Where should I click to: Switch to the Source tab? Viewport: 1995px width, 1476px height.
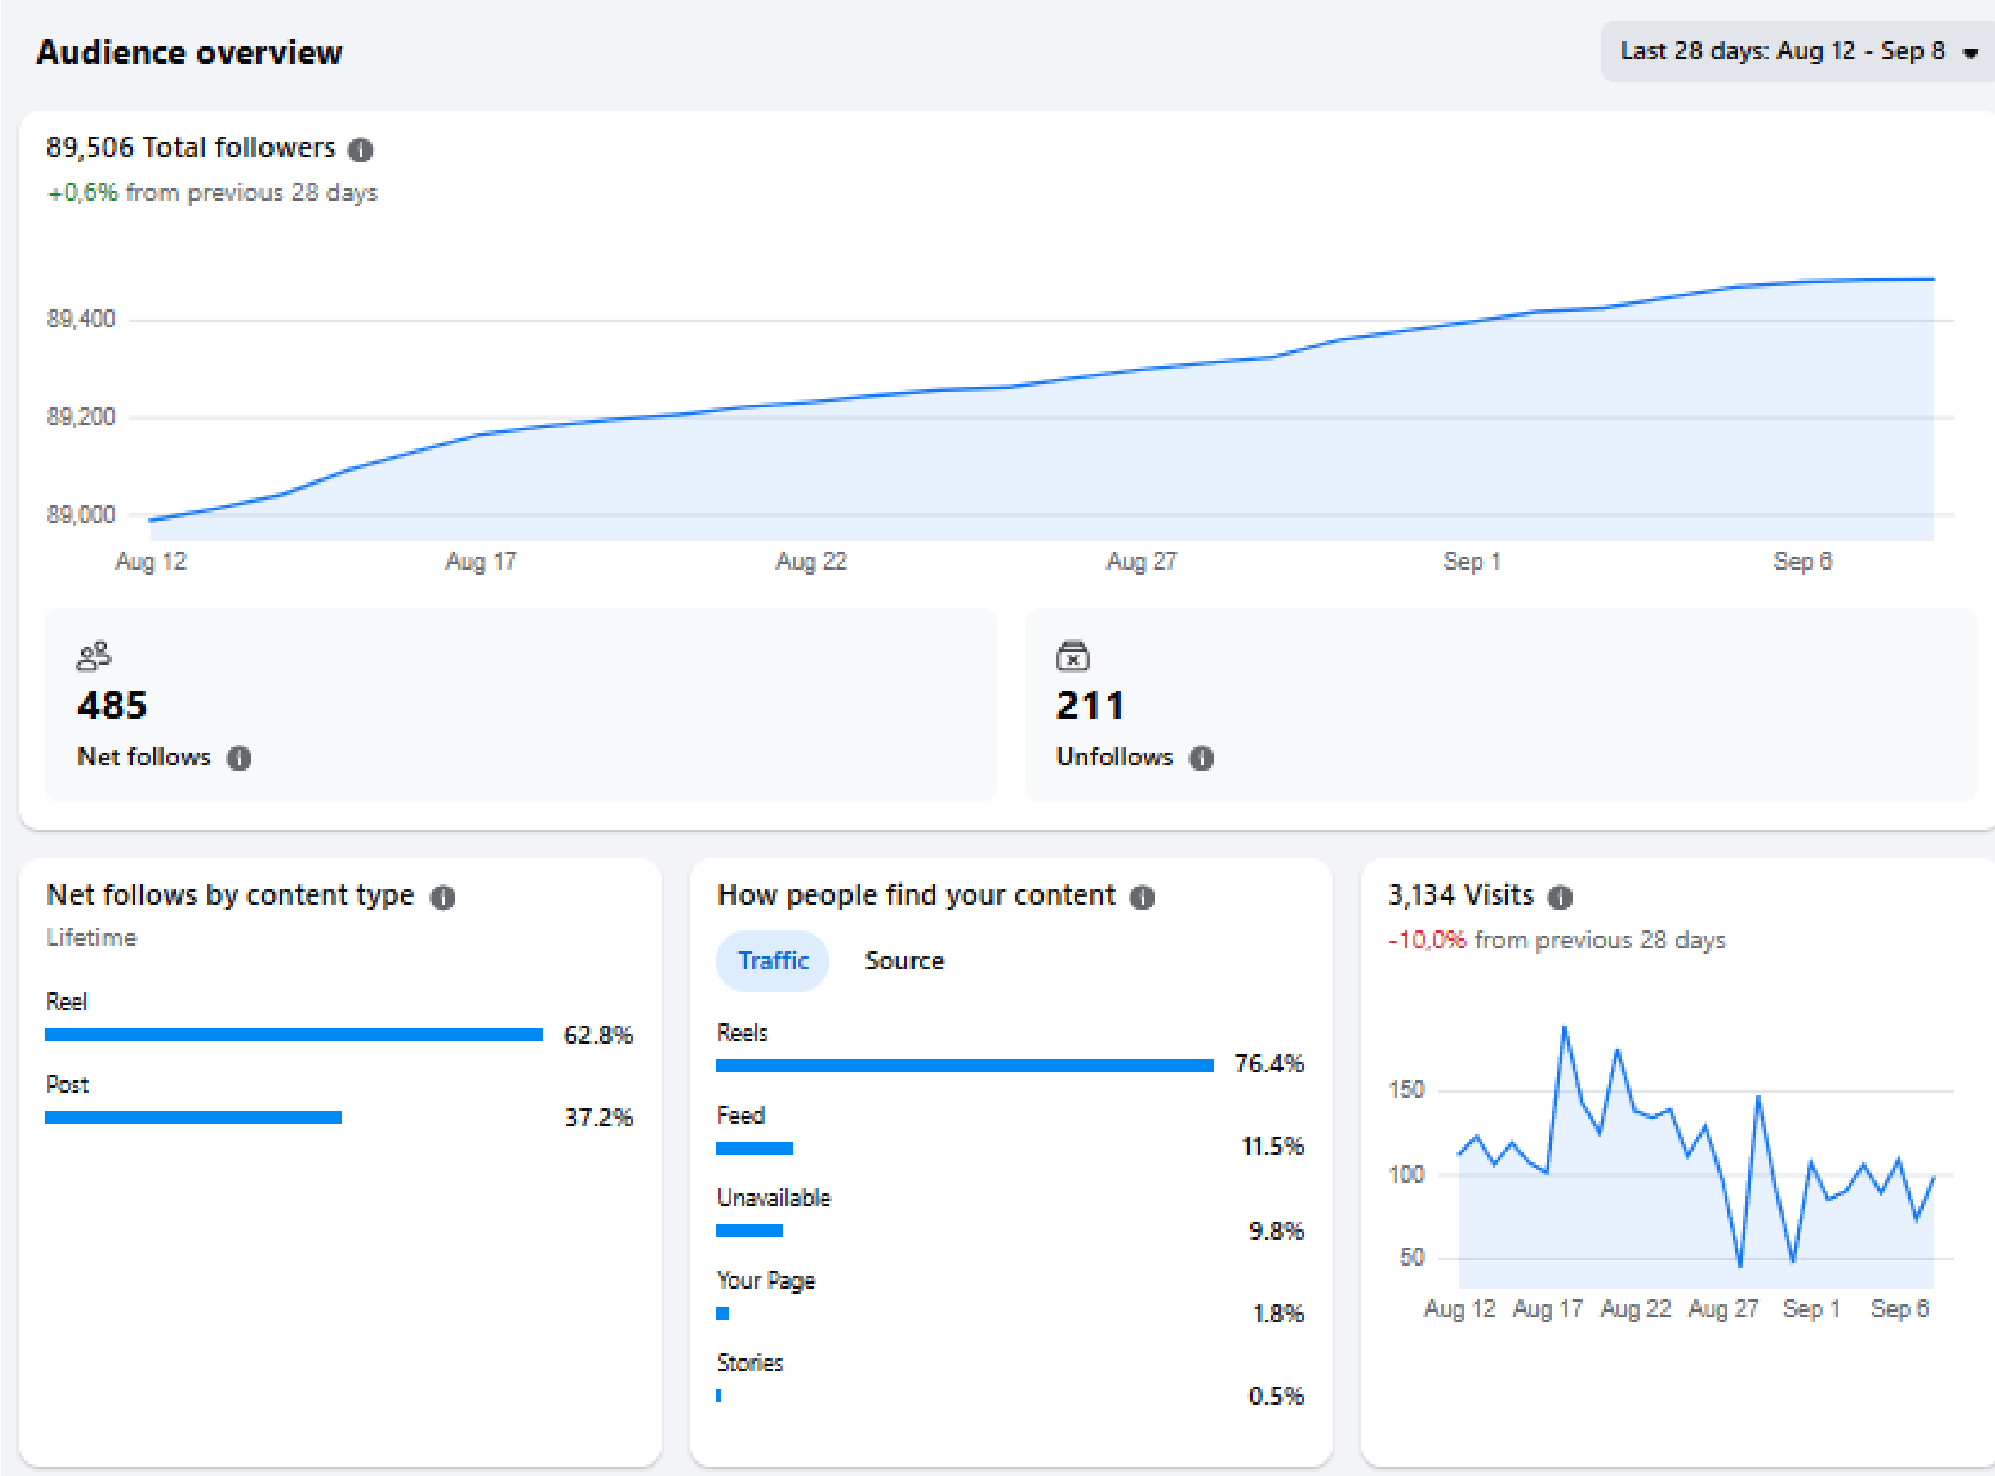point(904,960)
